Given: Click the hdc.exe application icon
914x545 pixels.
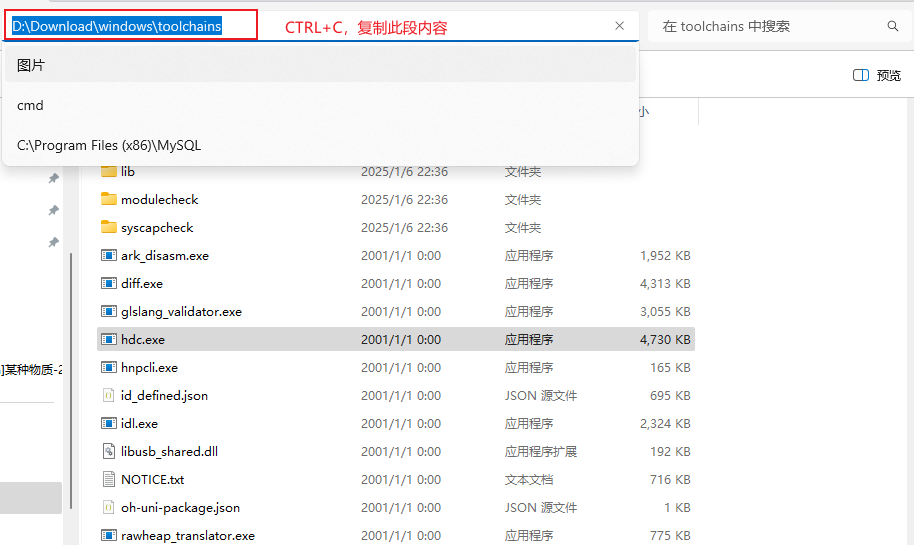Looking at the screenshot, I should point(108,339).
